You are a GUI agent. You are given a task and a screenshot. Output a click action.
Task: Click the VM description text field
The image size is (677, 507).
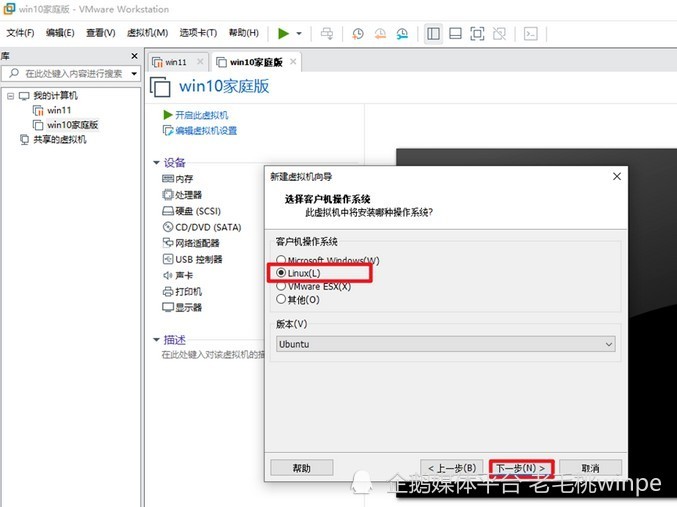coord(212,355)
